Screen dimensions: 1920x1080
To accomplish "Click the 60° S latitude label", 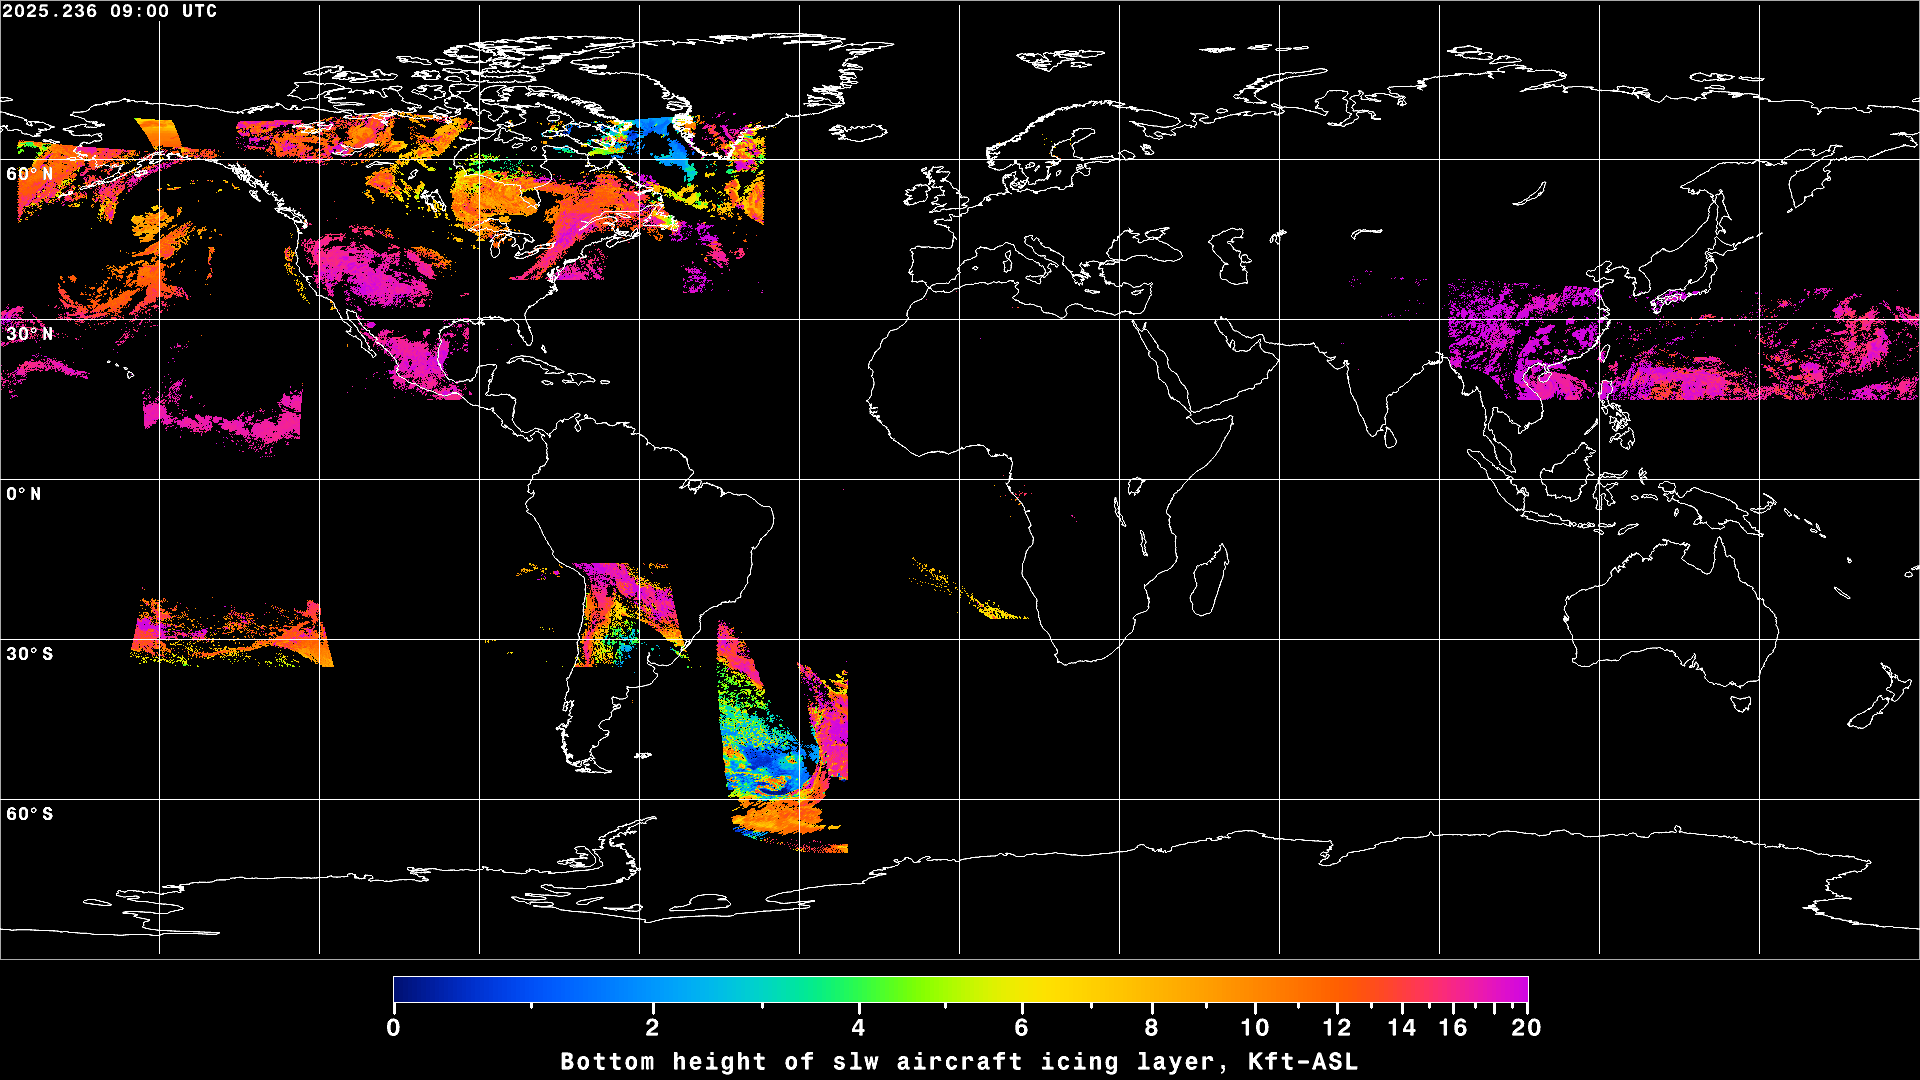I will coord(29,814).
